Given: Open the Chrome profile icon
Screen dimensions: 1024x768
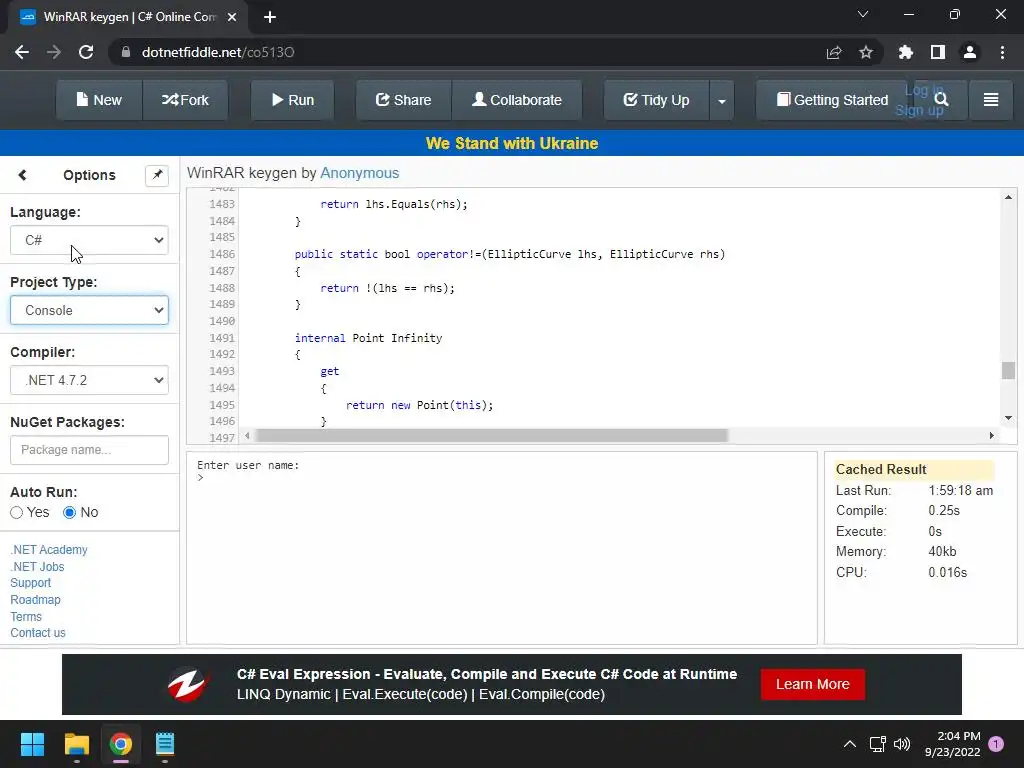Looking at the screenshot, I should 970,52.
